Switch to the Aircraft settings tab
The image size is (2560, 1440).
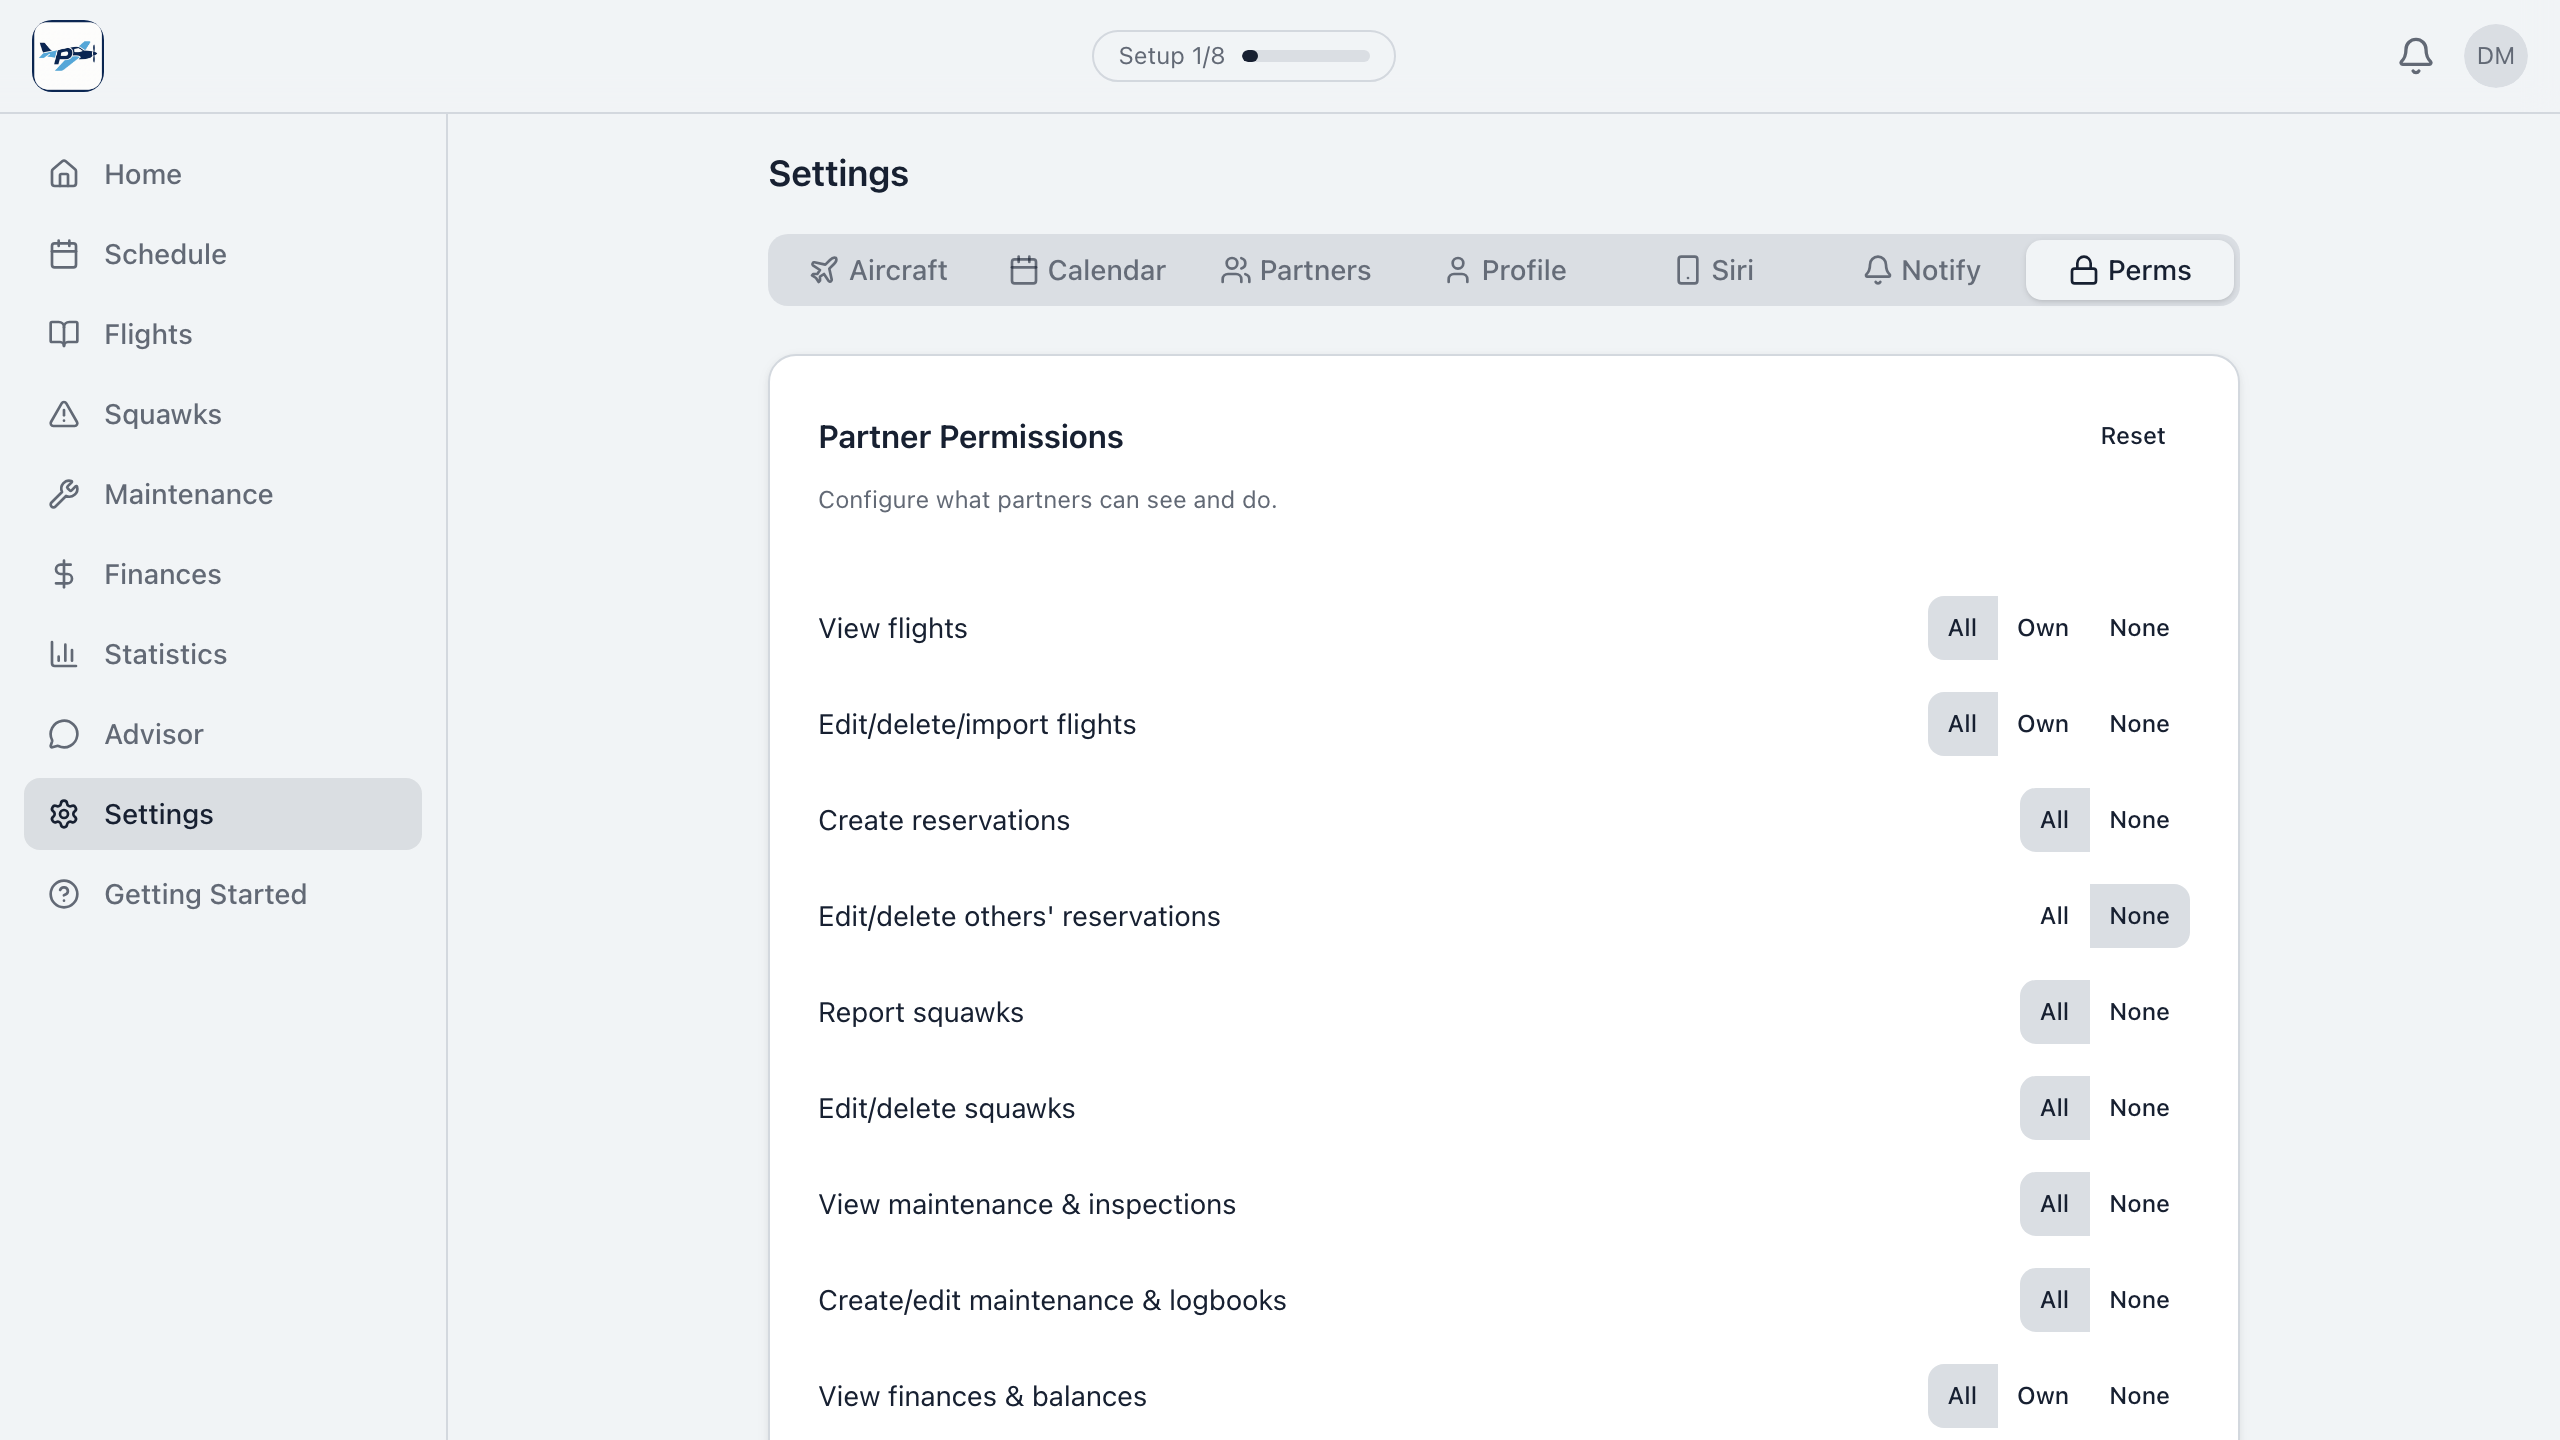pos(878,270)
